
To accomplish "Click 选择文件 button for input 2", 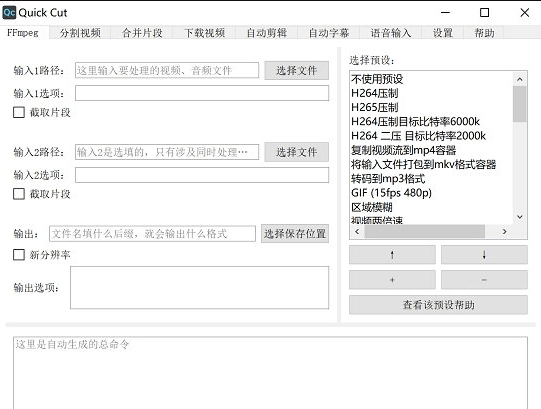I will coord(297,152).
